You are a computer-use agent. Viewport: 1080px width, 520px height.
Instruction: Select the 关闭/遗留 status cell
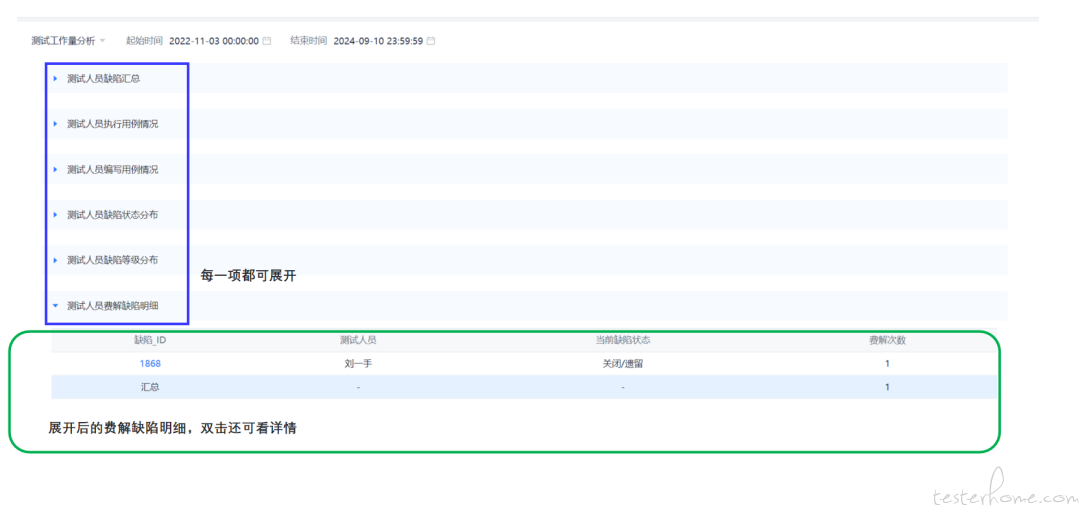pyautogui.click(x=622, y=364)
